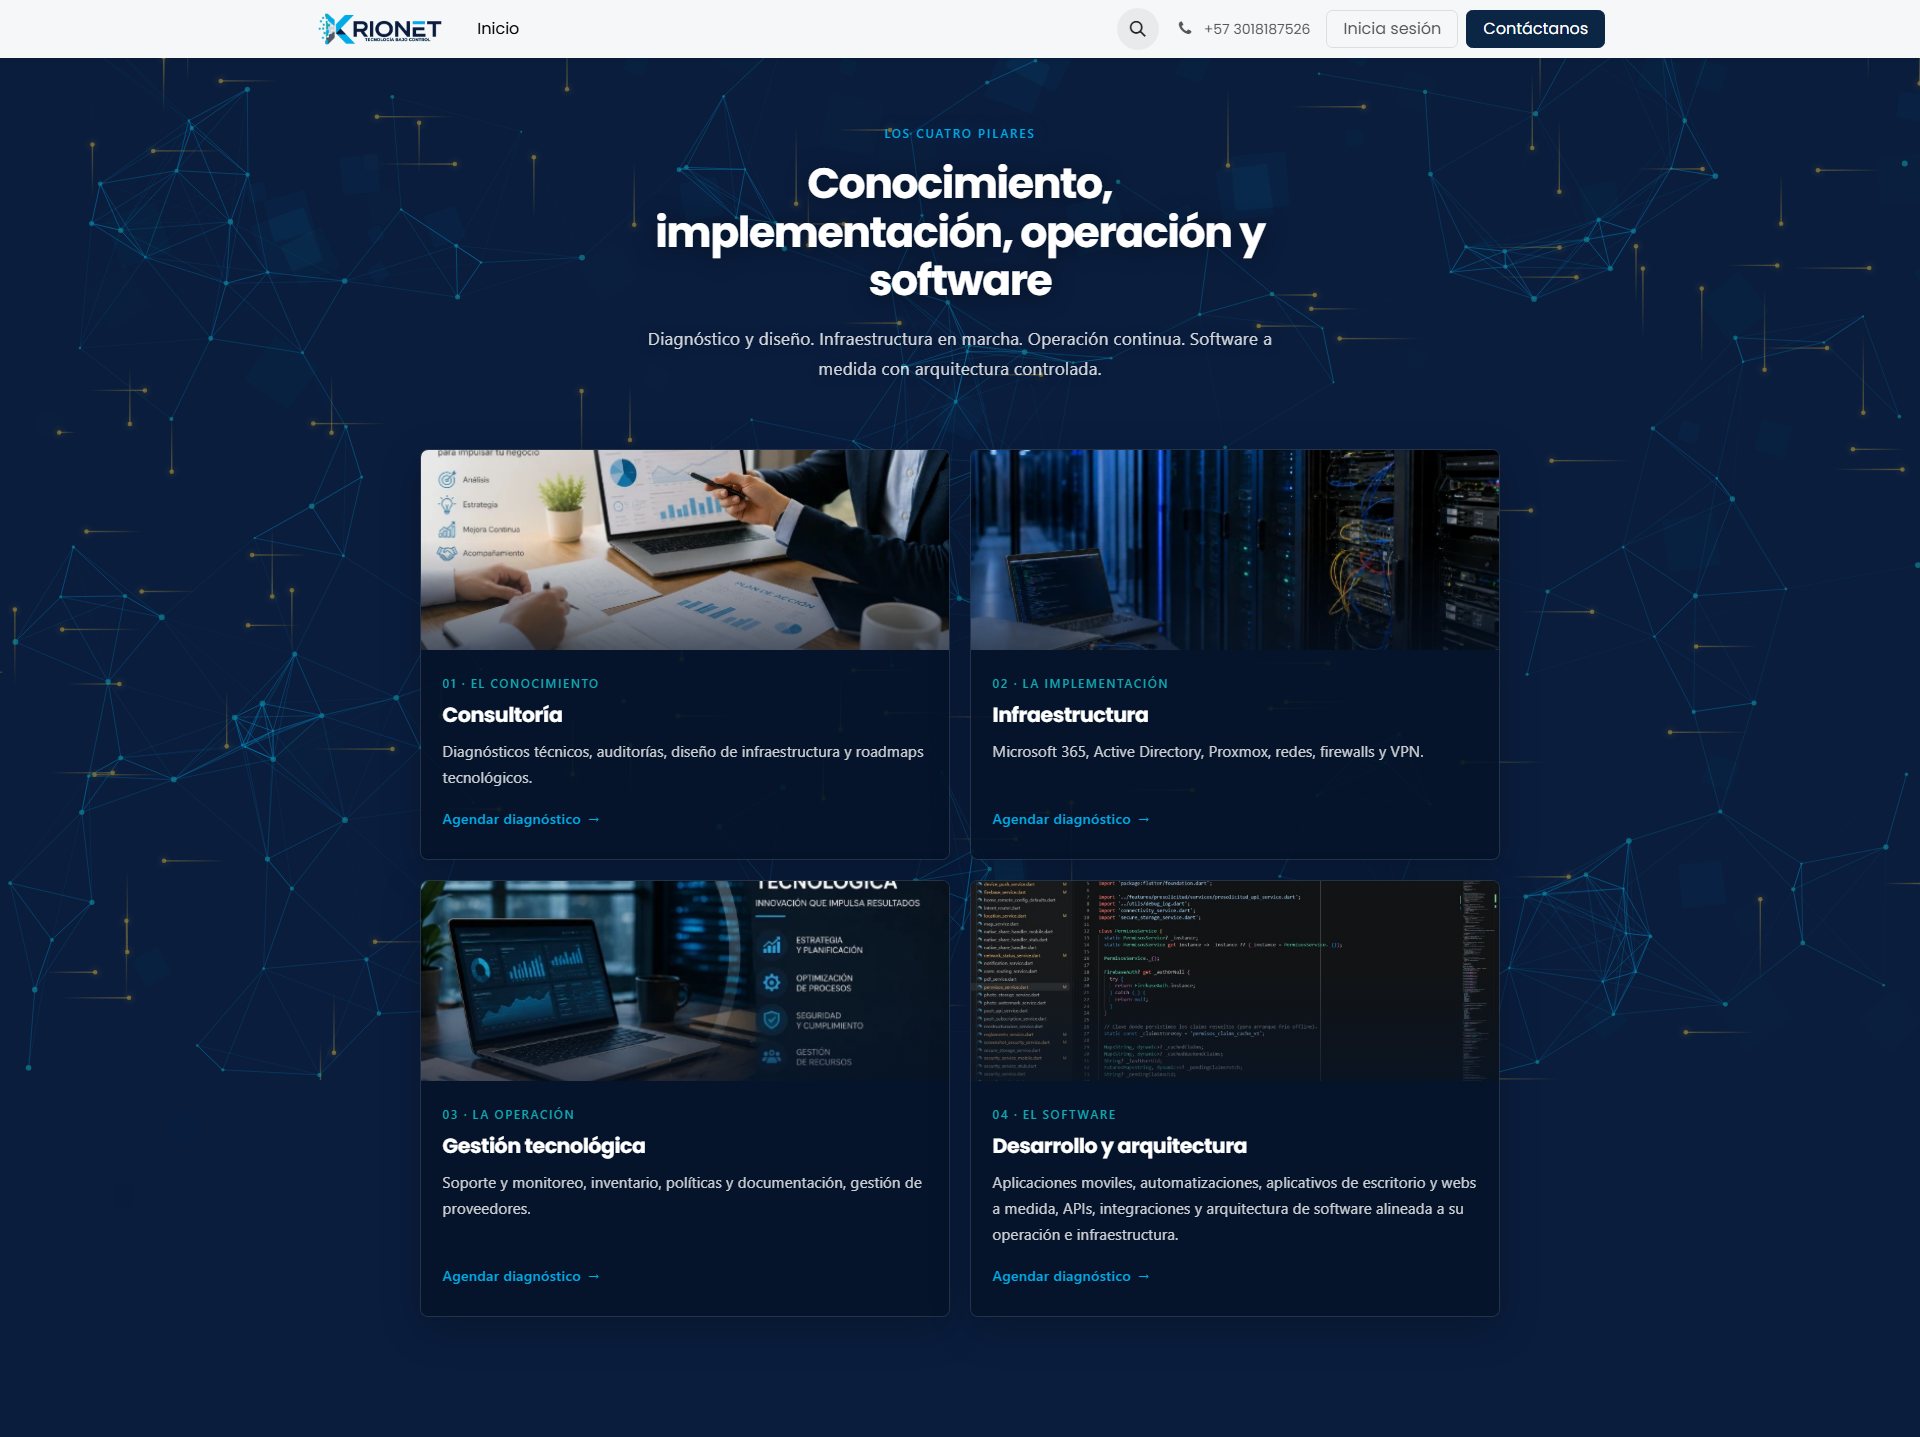Open the Infraestructura server room image
The image size is (1920, 1437).
click(1235, 550)
